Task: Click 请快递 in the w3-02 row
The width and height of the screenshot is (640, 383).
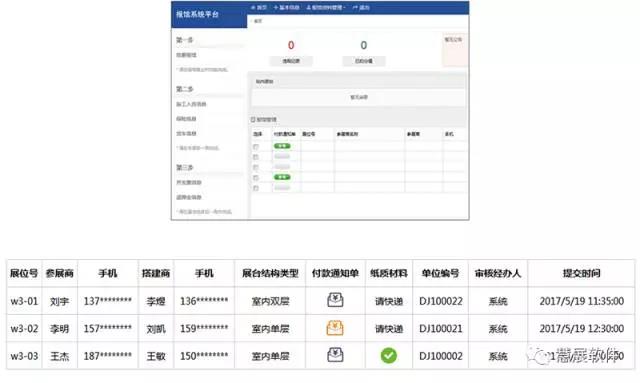Action: click(389, 329)
